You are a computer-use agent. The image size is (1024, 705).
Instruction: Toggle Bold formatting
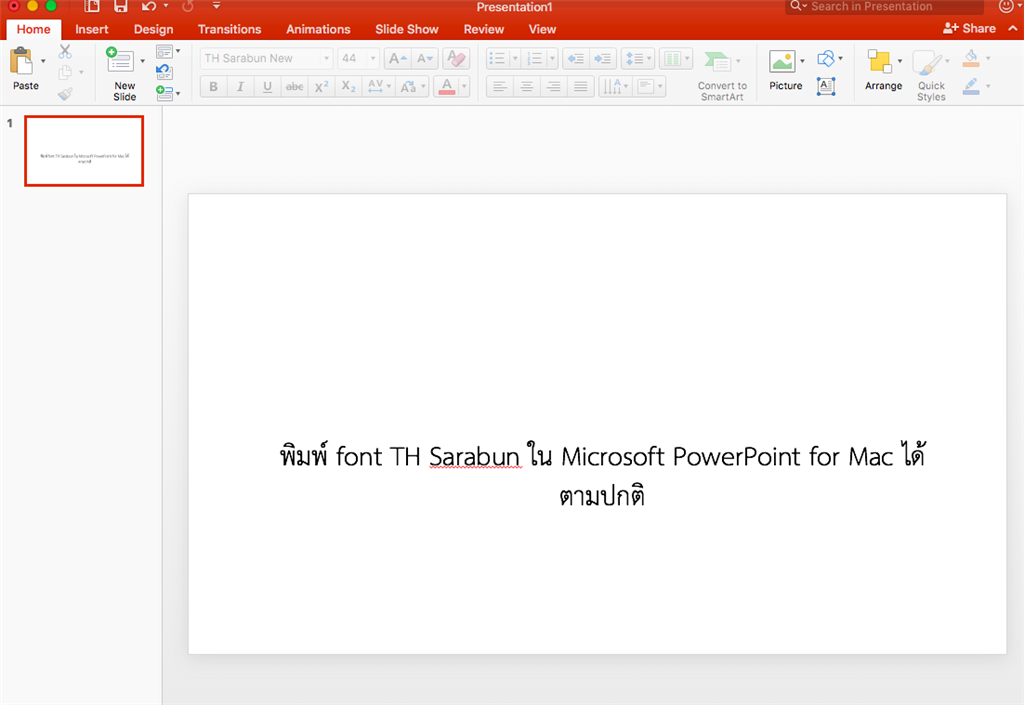coord(214,86)
